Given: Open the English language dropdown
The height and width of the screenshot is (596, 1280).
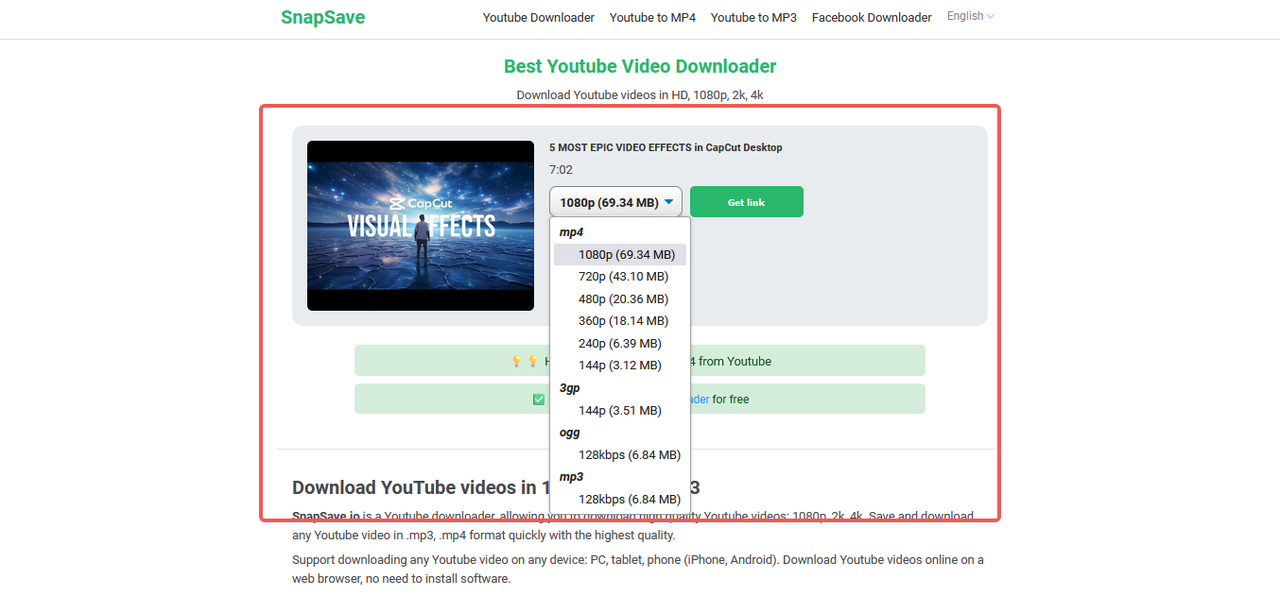Looking at the screenshot, I should pyautogui.click(x=970, y=16).
